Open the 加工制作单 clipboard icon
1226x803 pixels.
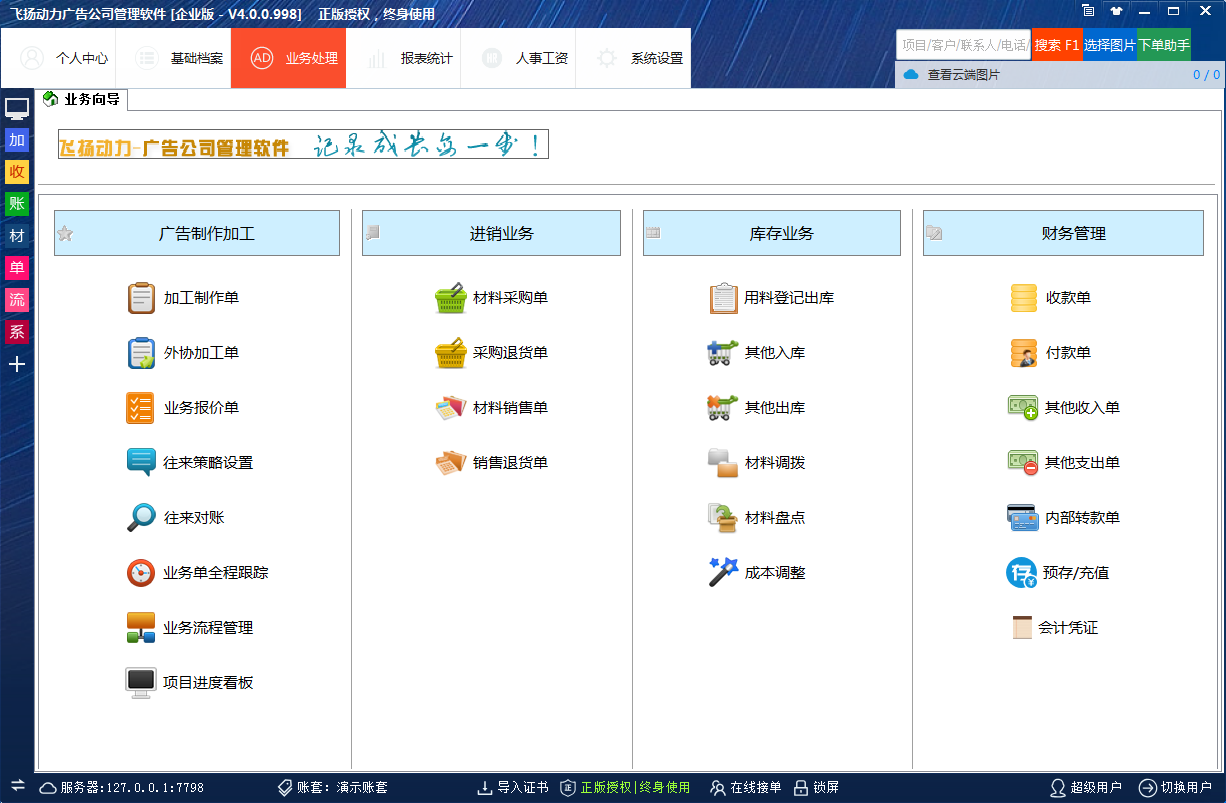(141, 298)
